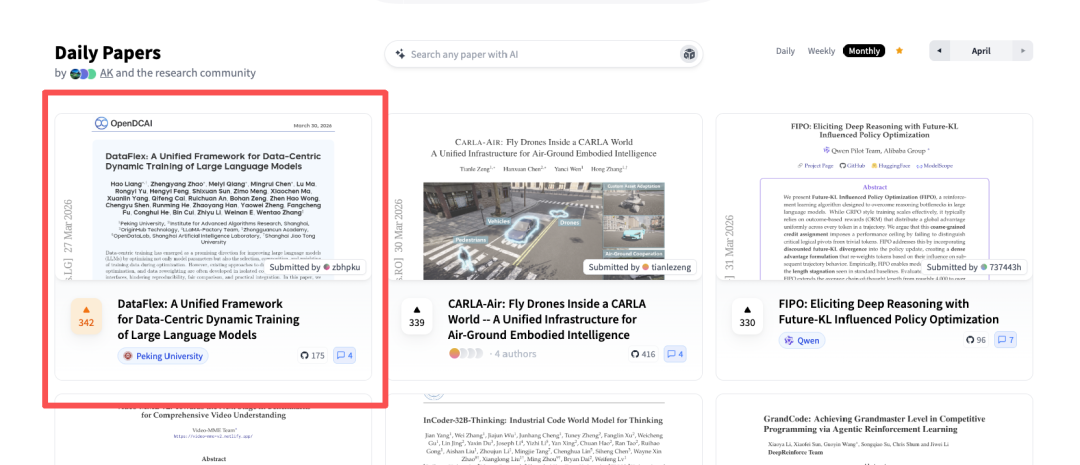Viewport: 1080px width, 465px height.
Task: Open DataFlex paper thumbnail
Action: 213,198
